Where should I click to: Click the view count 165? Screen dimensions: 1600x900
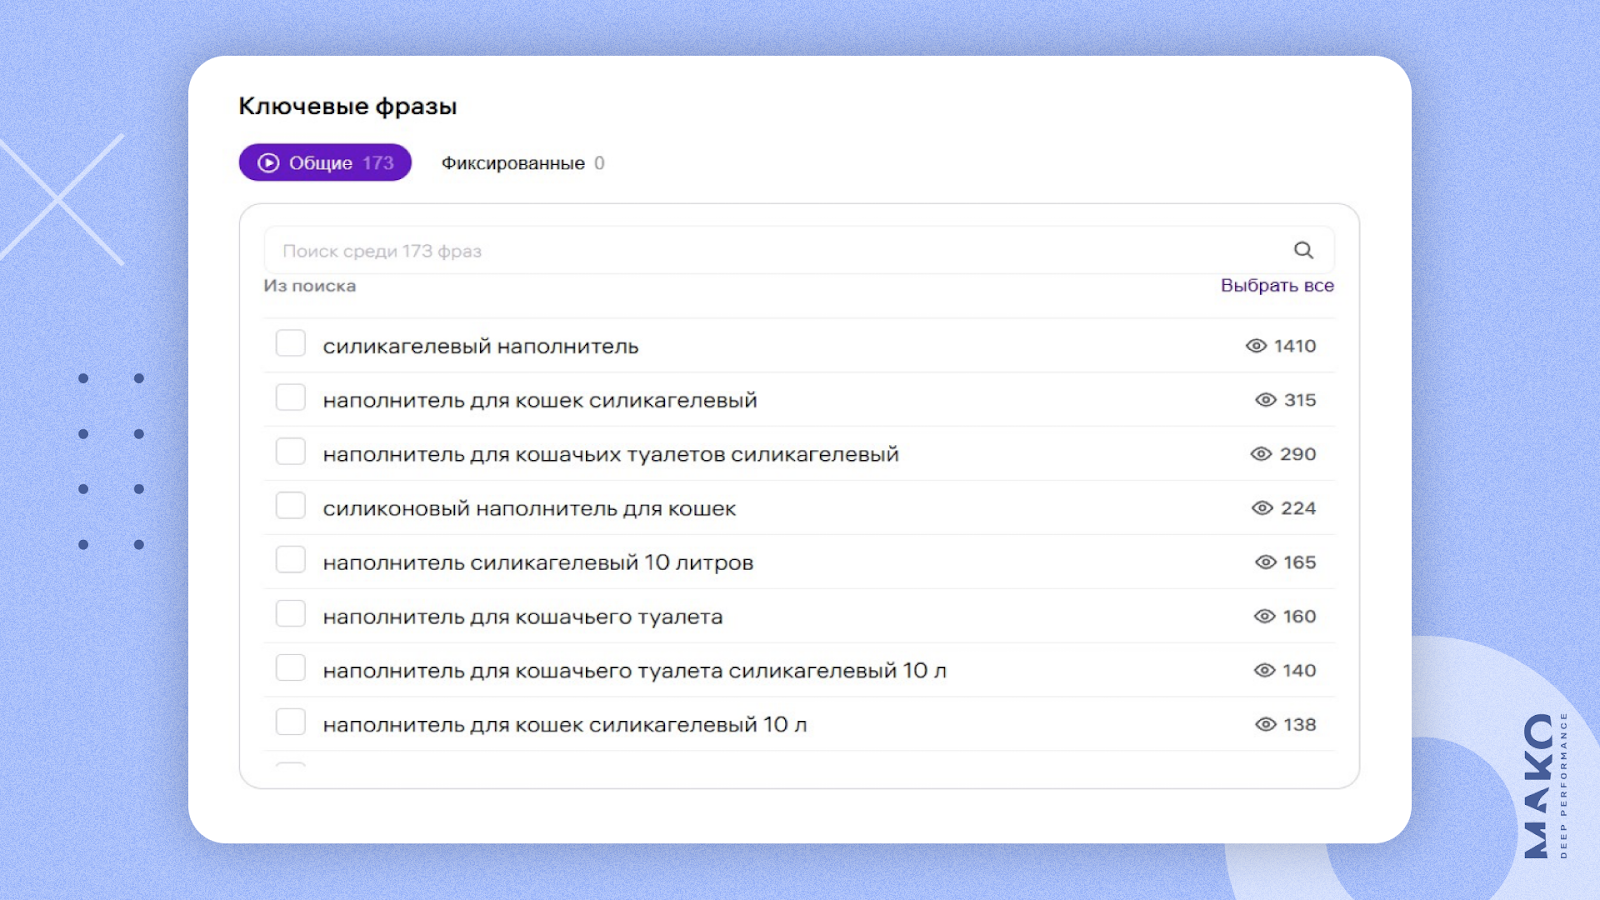click(x=1300, y=562)
